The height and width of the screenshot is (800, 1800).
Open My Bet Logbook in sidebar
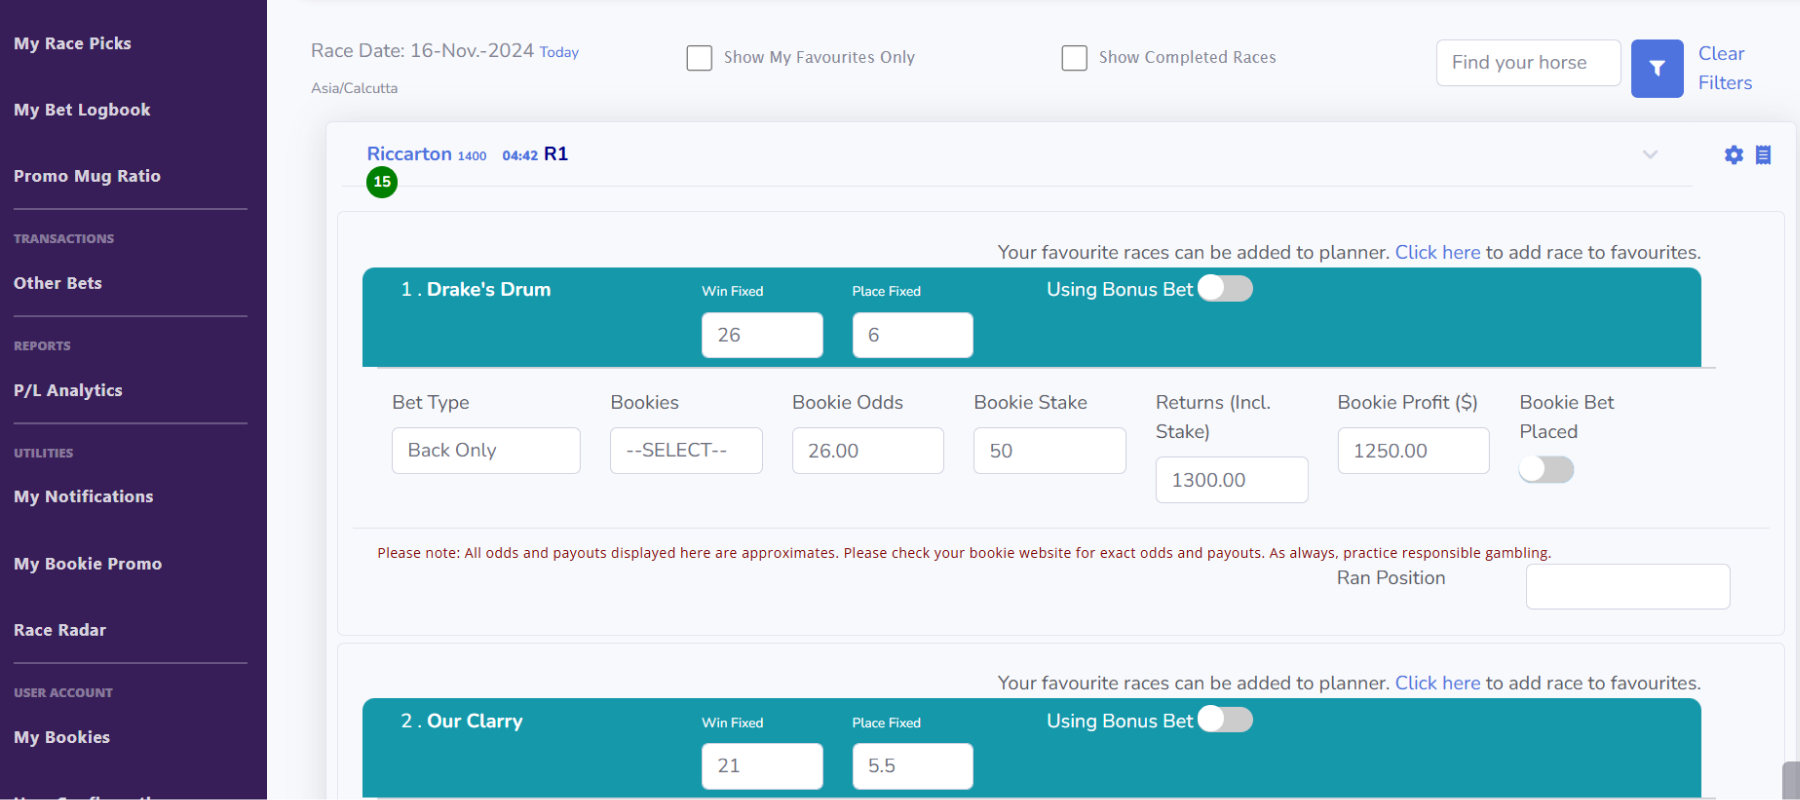pyautogui.click(x=82, y=110)
